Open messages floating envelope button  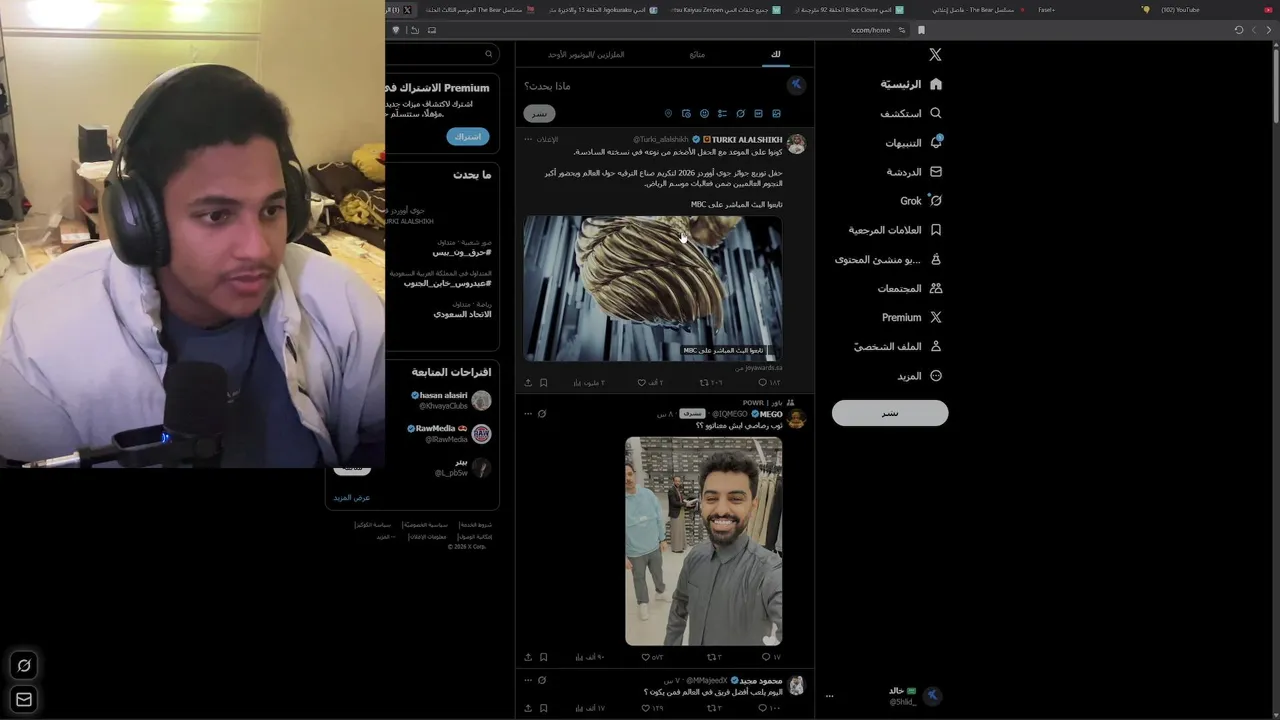point(24,699)
